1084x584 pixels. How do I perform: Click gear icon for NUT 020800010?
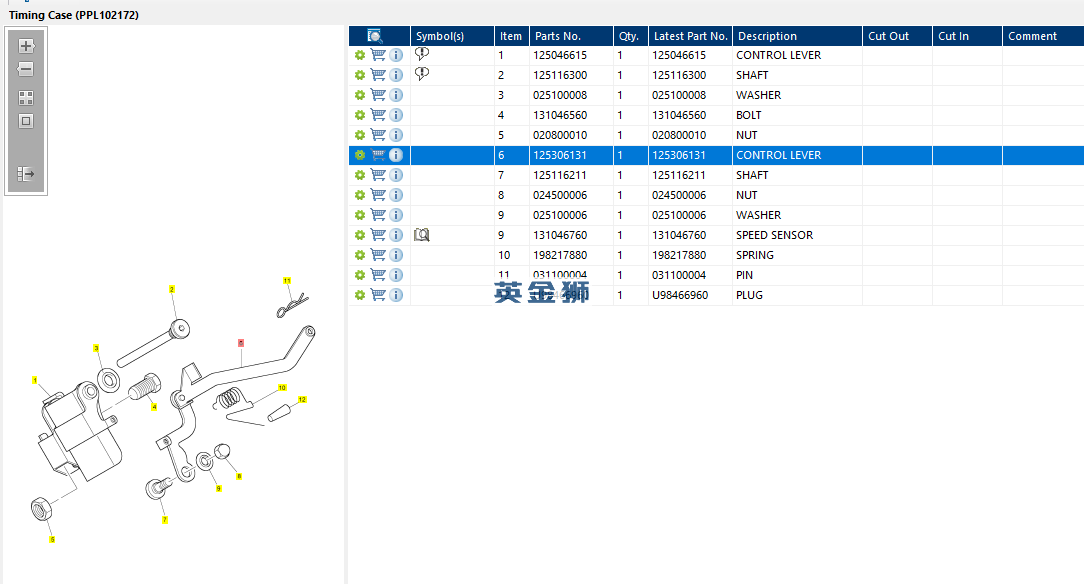359,135
